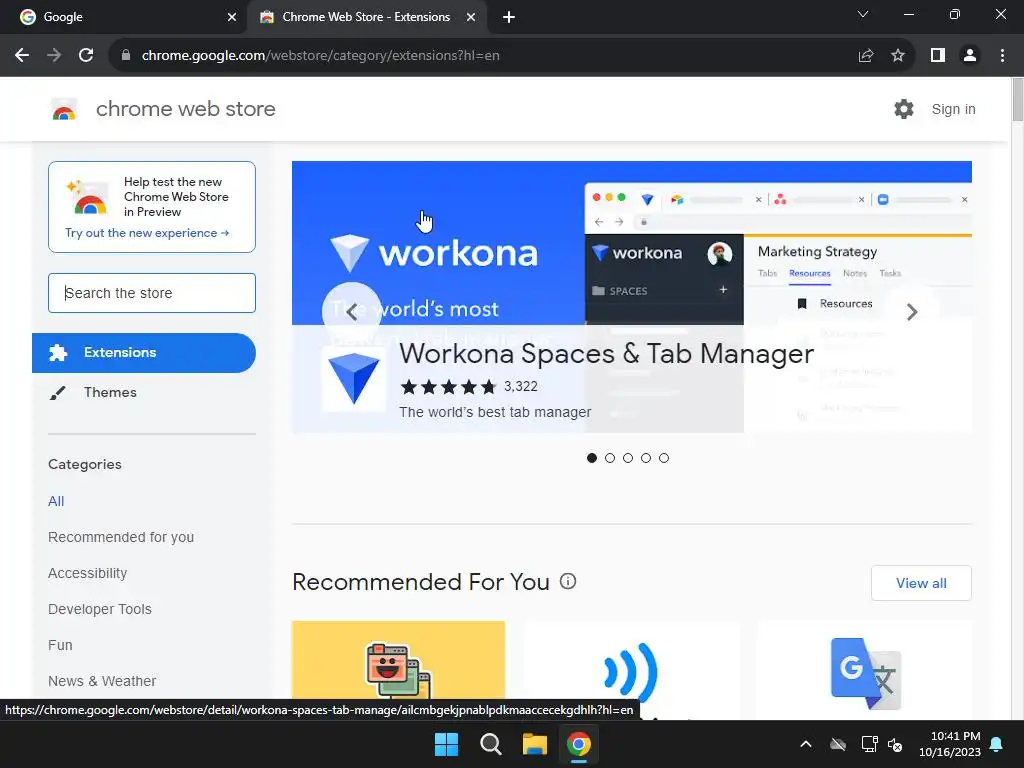
Task: Click the Workona five-star rating
Action: click(449, 387)
